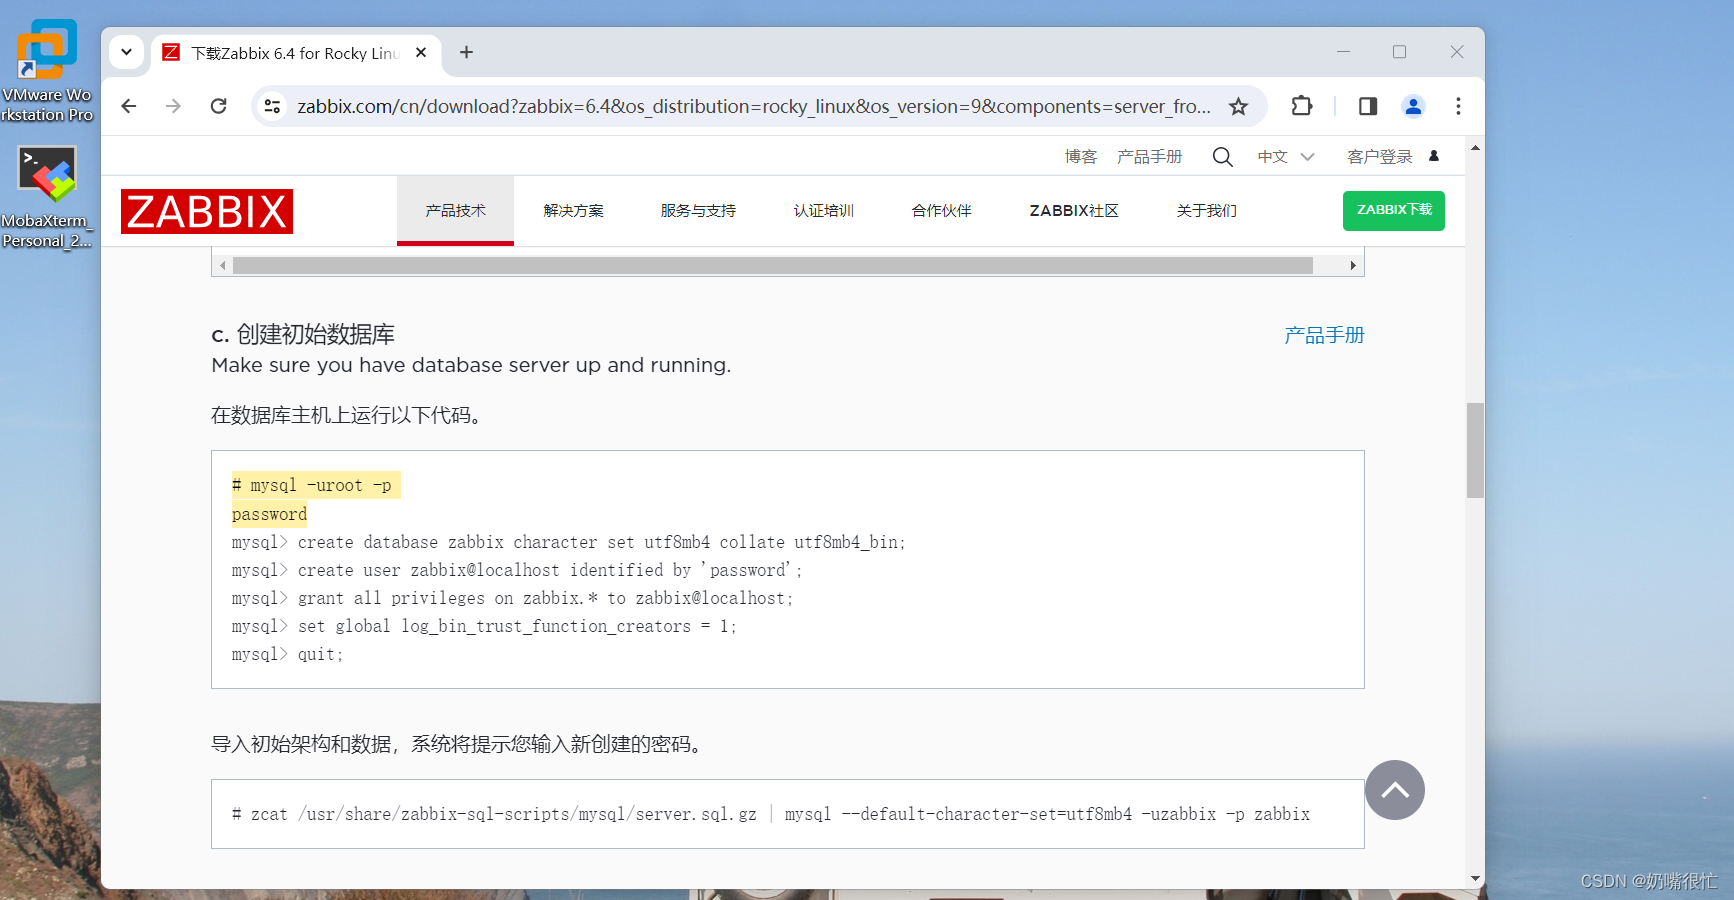Click '在数据库主机上运行以下代码' text

(348, 415)
